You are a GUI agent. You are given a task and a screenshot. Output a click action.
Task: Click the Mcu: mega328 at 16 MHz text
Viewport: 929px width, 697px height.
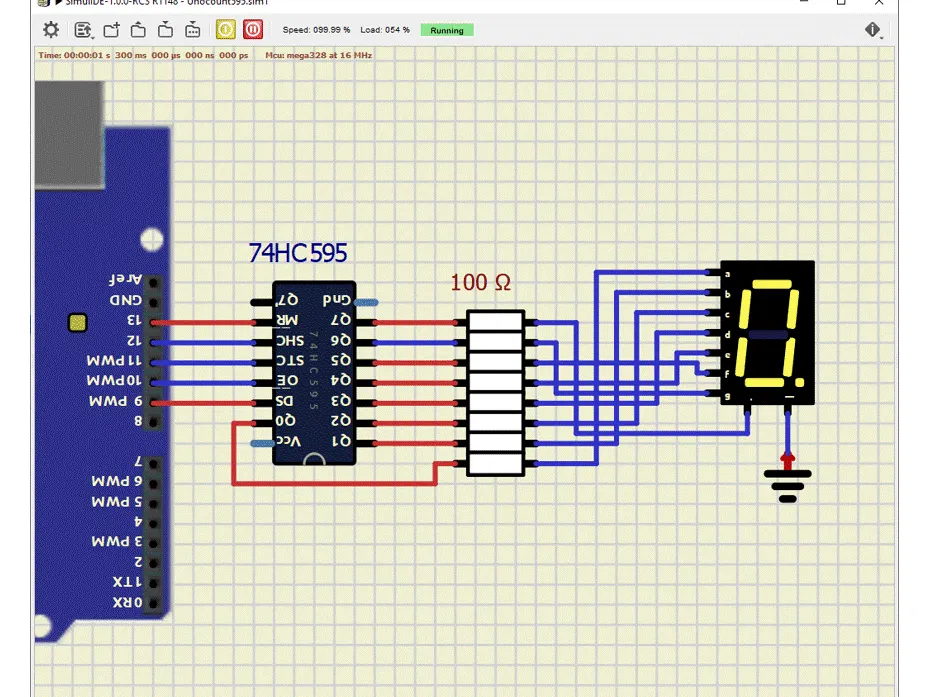pos(318,55)
